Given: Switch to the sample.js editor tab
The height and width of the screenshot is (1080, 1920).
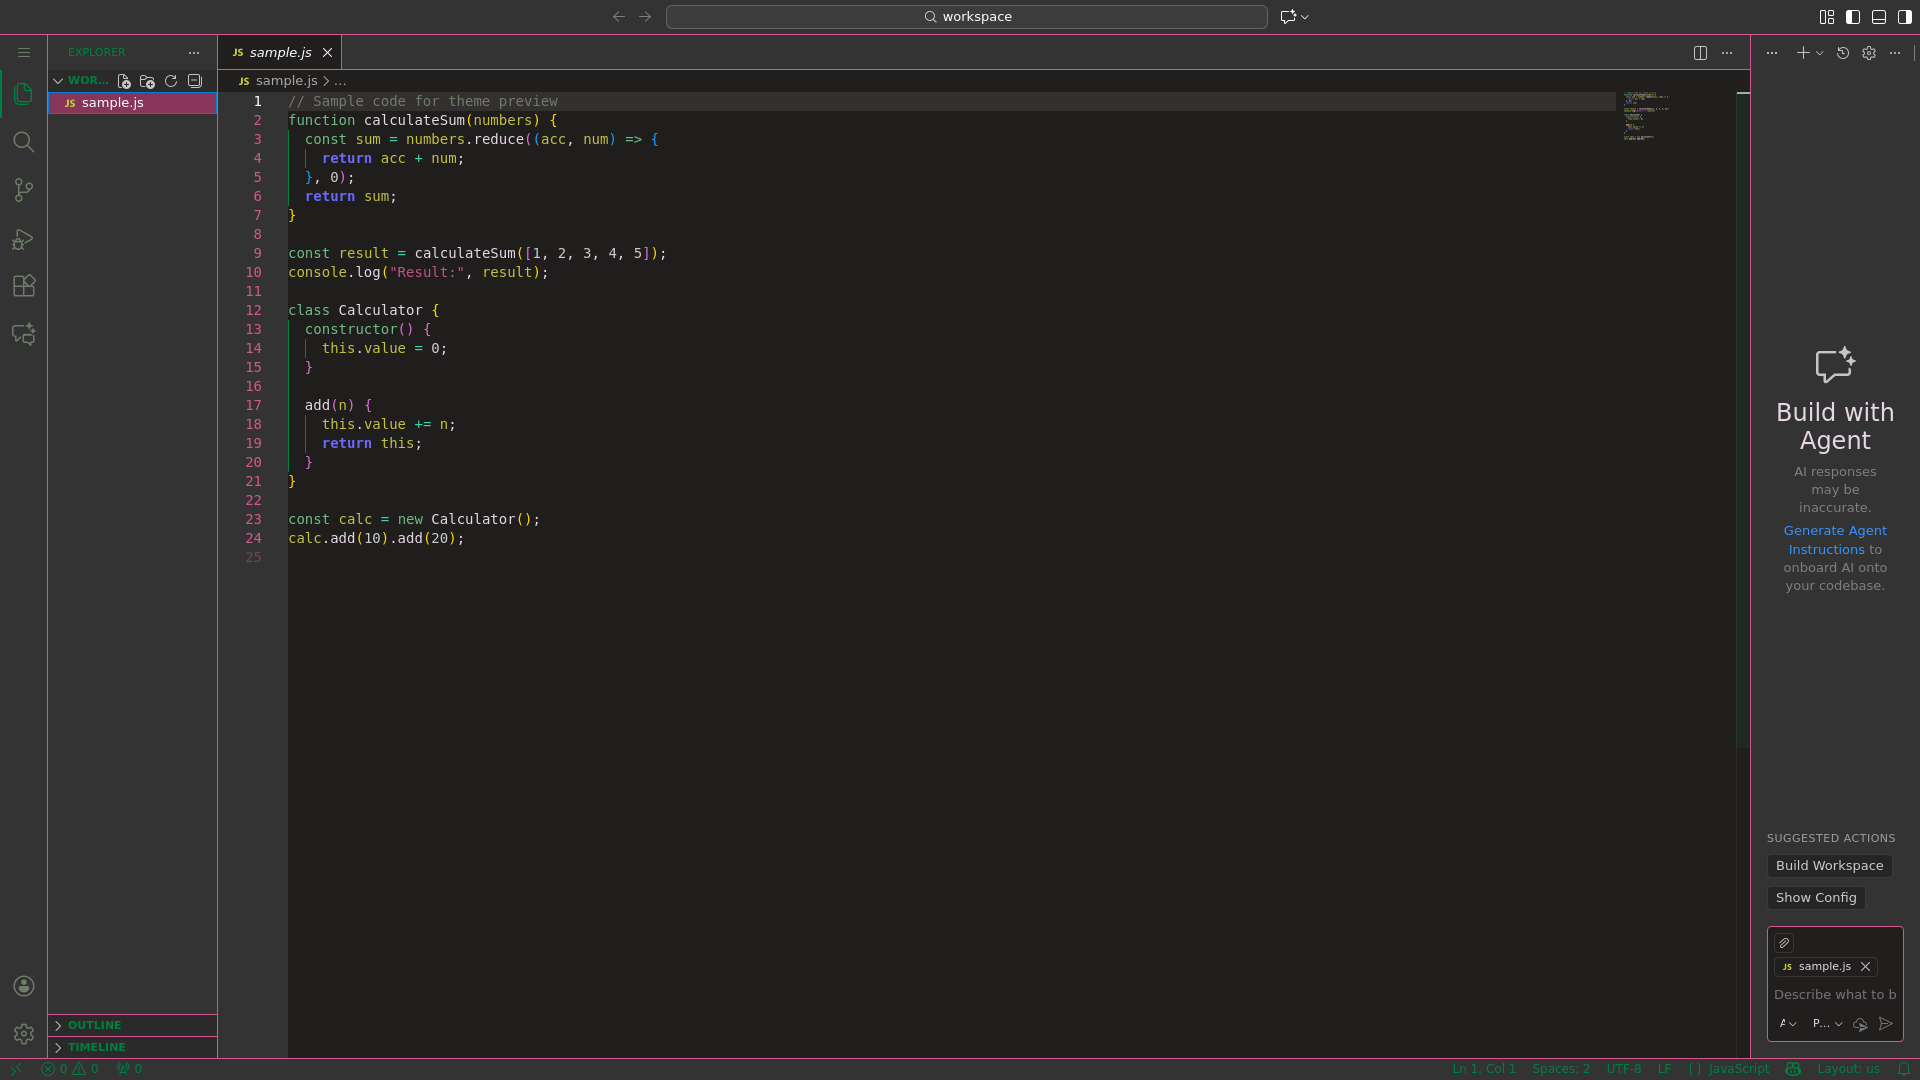Looking at the screenshot, I should [x=280, y=52].
